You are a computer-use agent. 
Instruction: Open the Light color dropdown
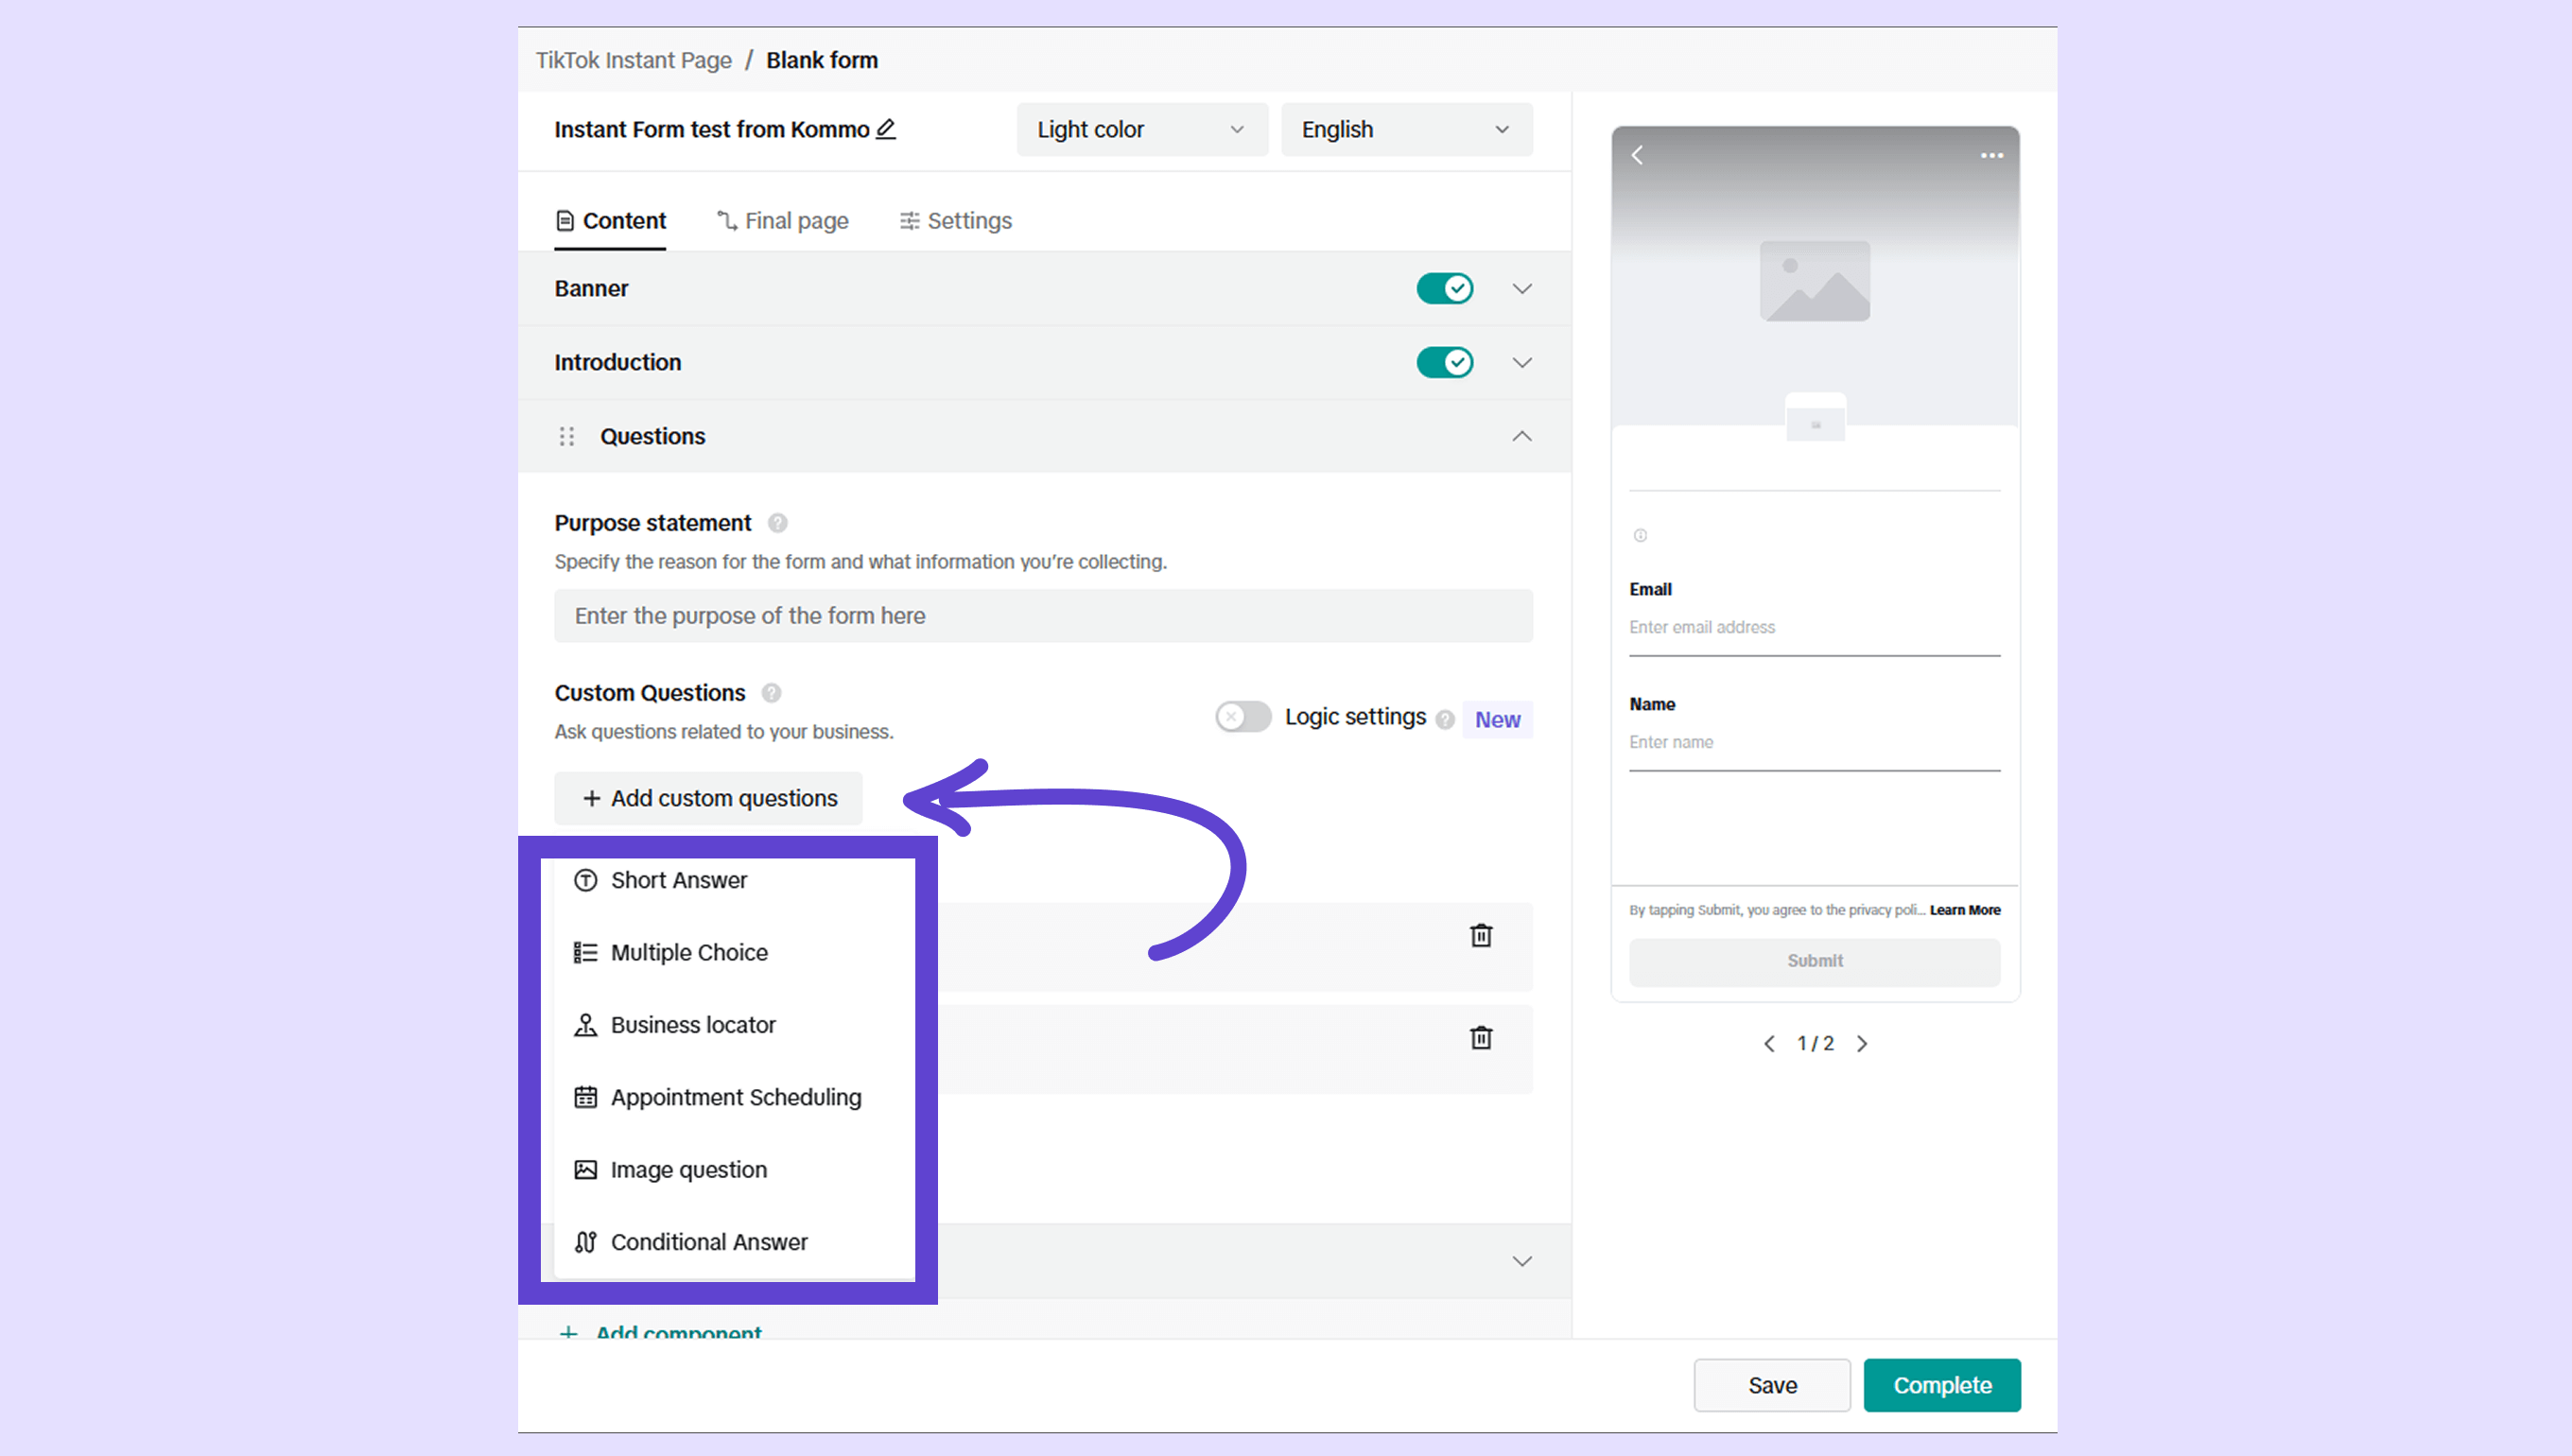point(1141,129)
